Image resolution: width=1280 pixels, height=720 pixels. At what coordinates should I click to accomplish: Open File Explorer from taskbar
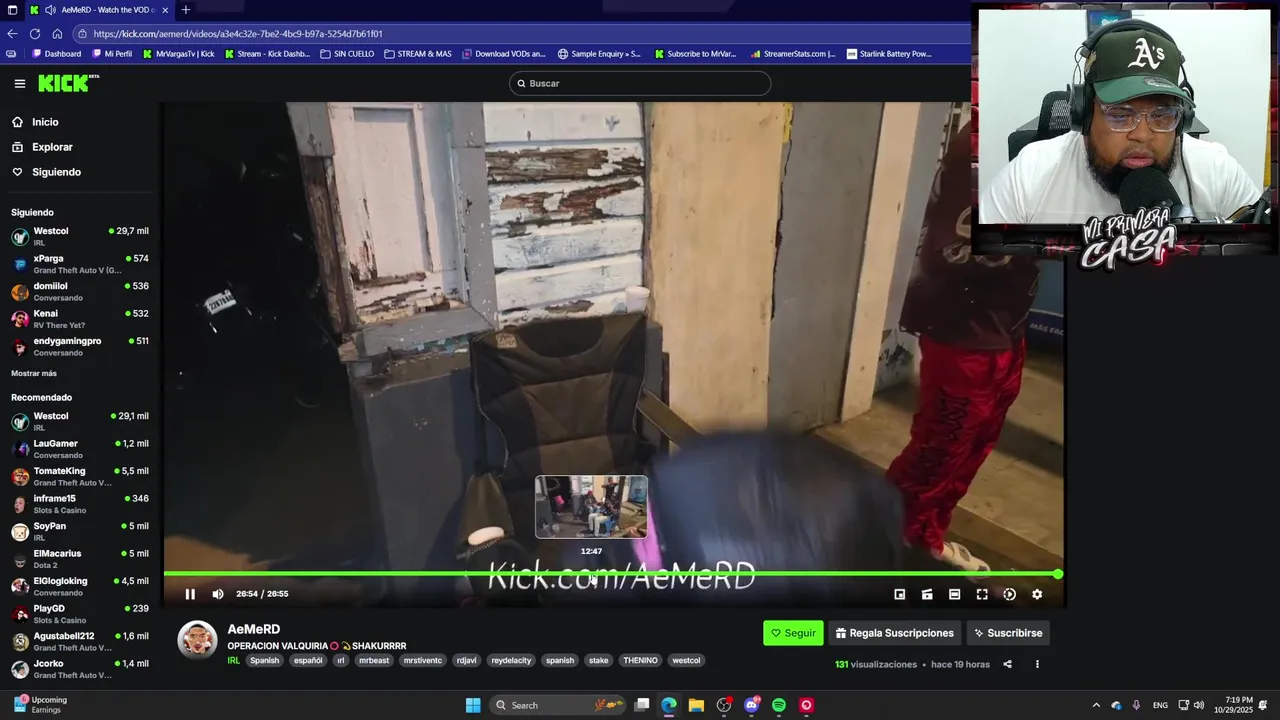696,705
